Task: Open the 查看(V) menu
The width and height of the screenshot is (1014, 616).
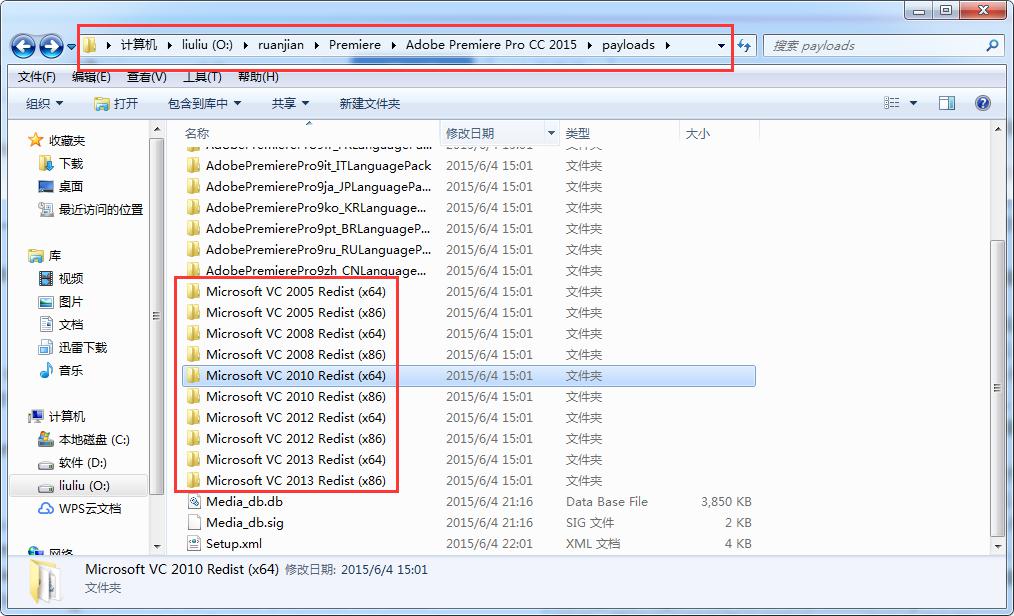Action: [147, 77]
